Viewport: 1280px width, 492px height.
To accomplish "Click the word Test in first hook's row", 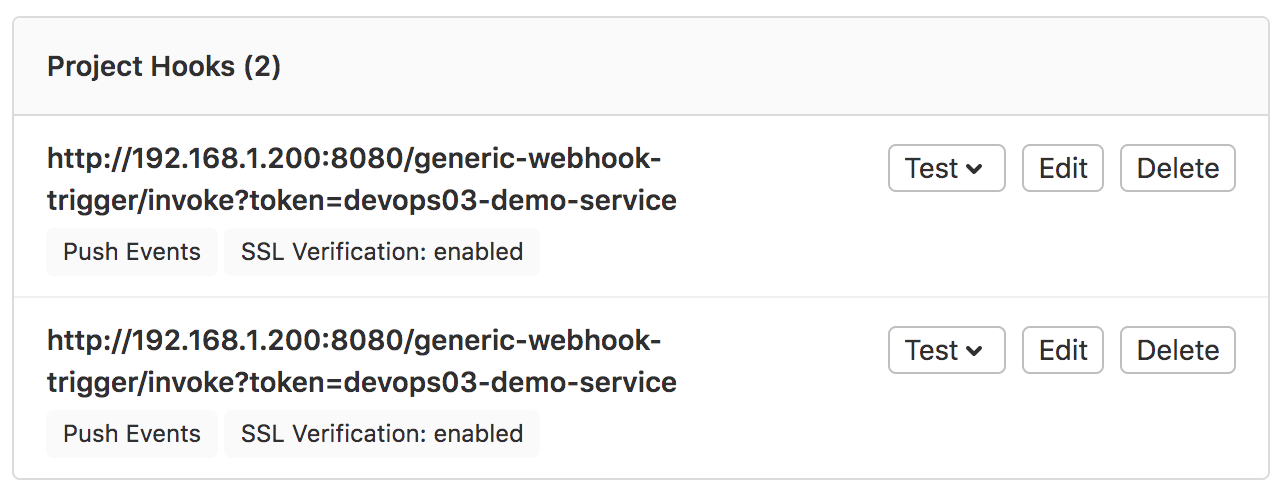I will (932, 168).
